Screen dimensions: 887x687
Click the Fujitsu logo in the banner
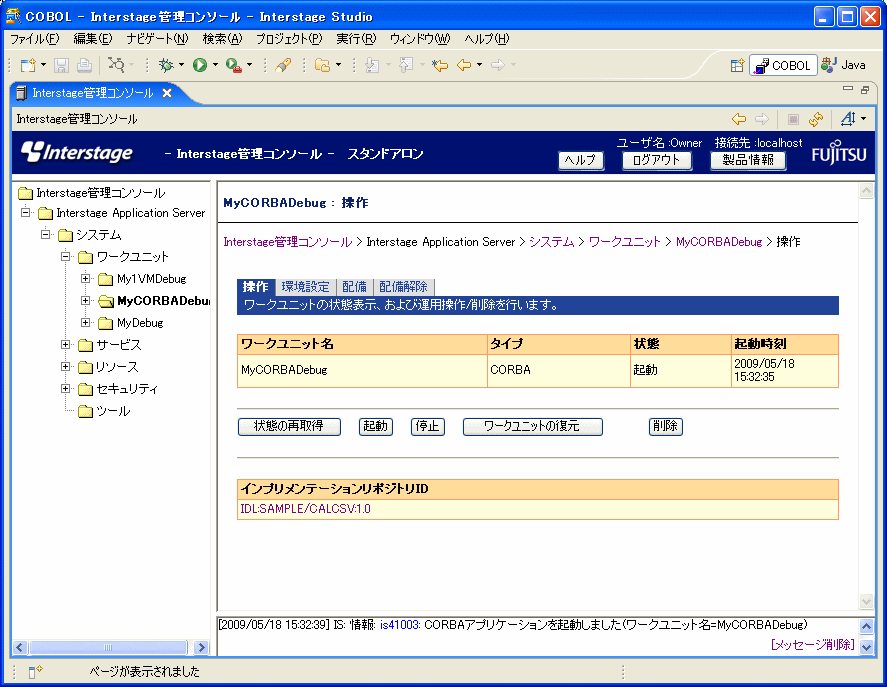839,152
